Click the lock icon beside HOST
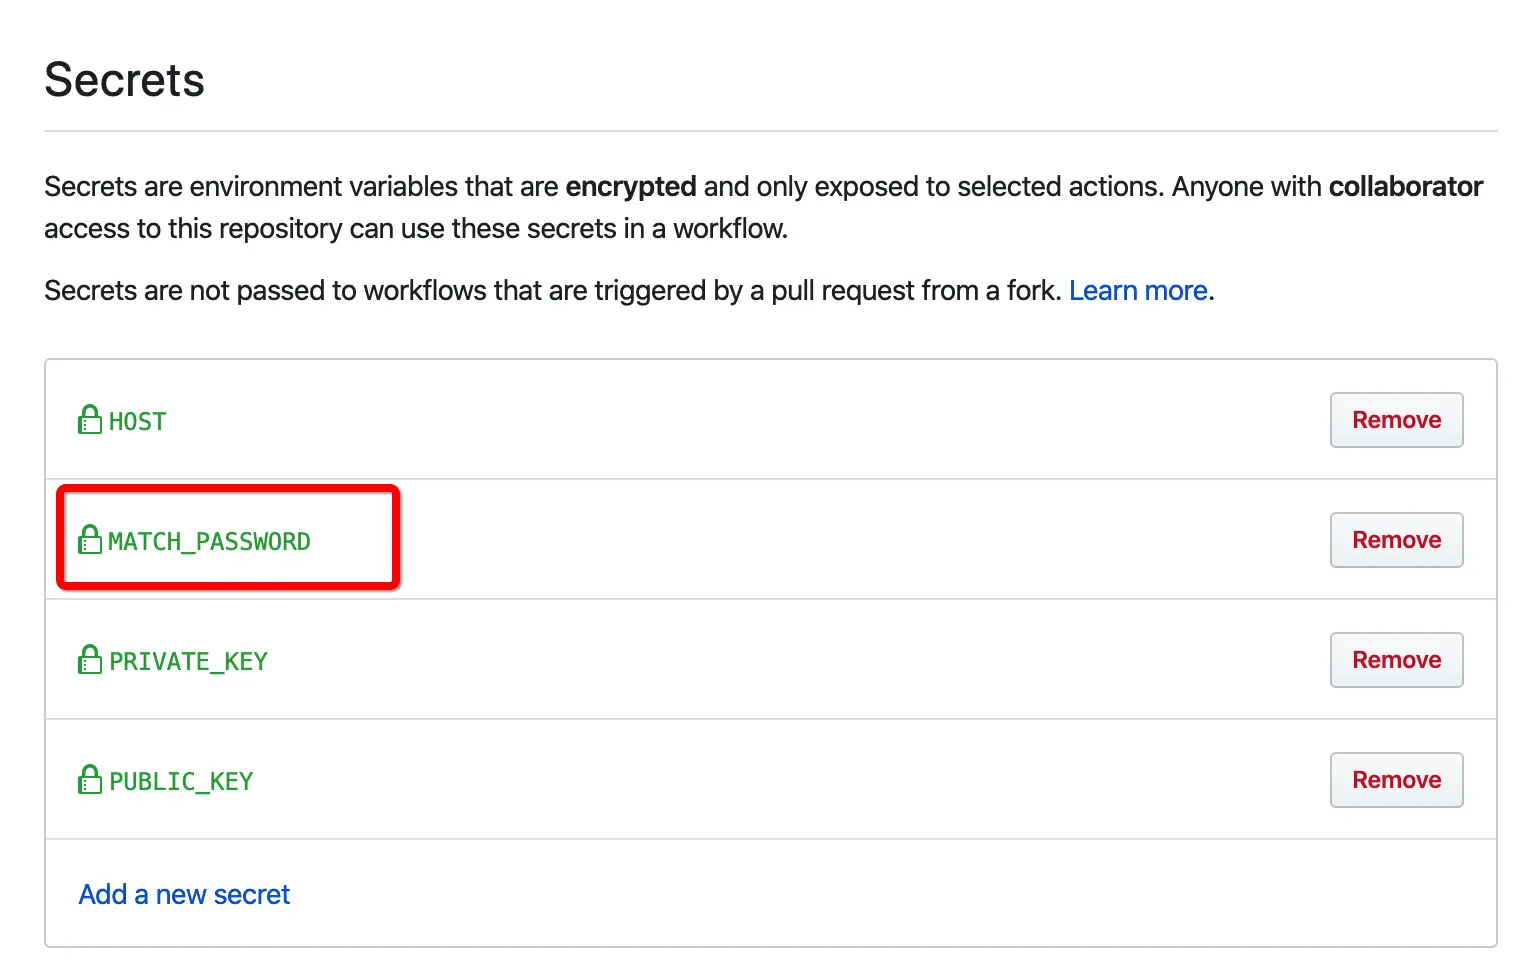This screenshot has height=970, width=1534. [x=90, y=419]
